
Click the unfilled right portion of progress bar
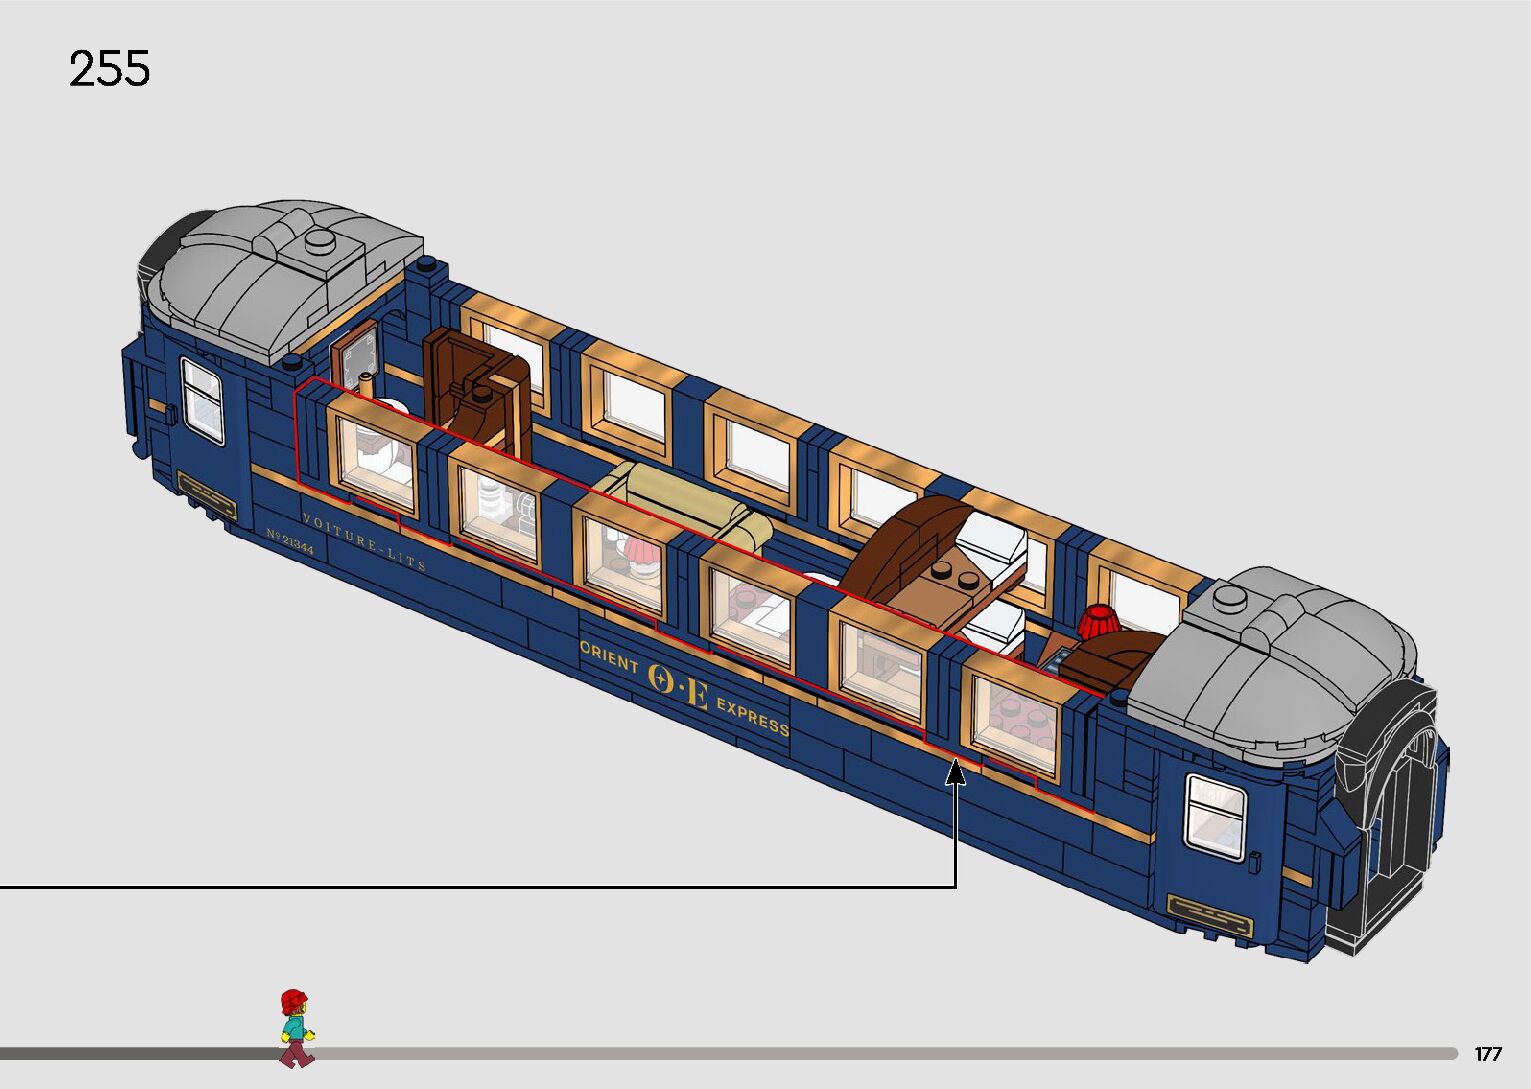pyautogui.click(x=880, y=1053)
